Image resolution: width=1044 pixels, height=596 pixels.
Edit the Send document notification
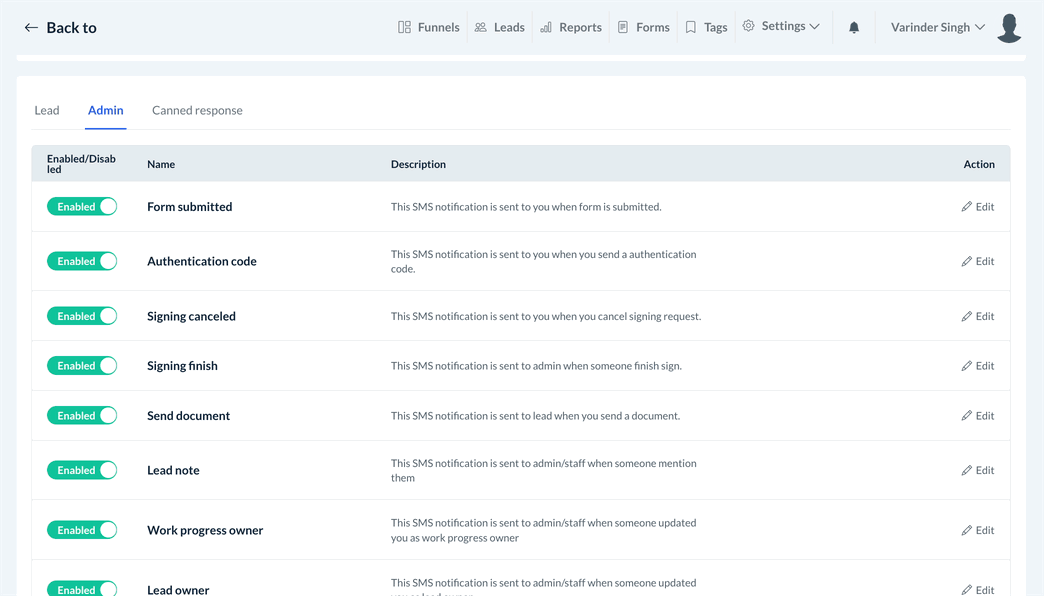(977, 416)
